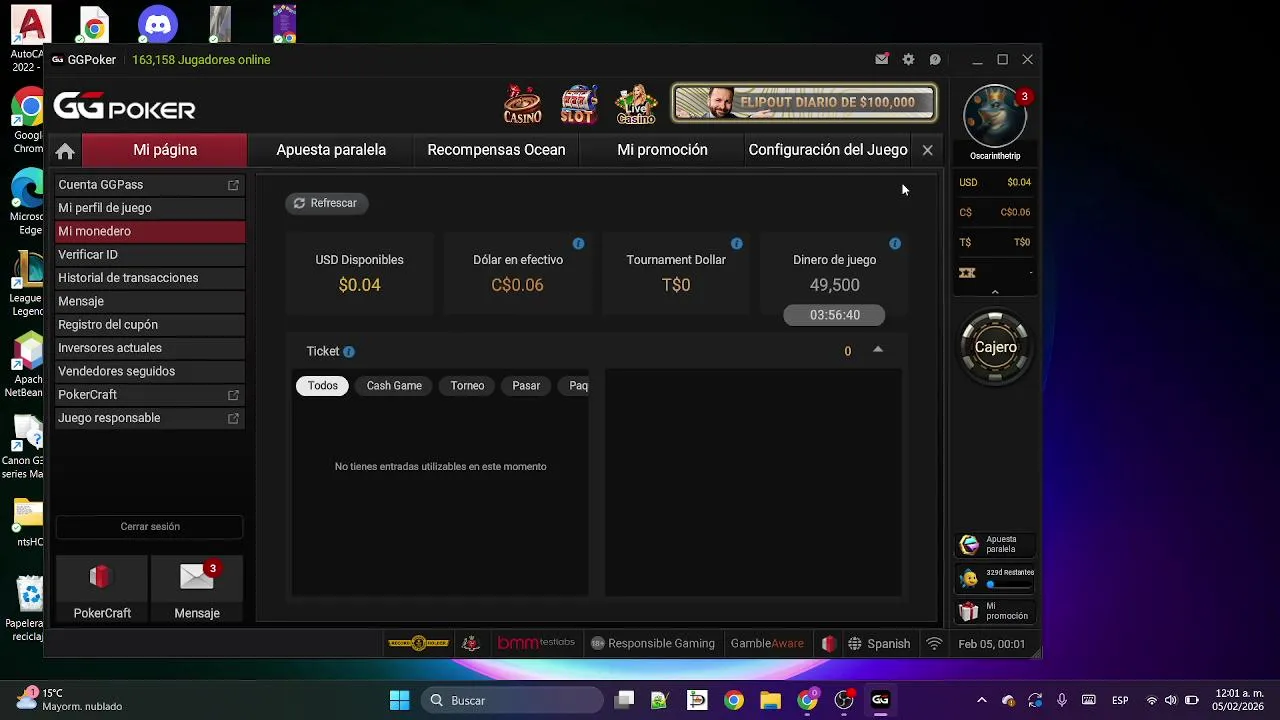Open the PokerCraft red cube shortcut

point(101,590)
